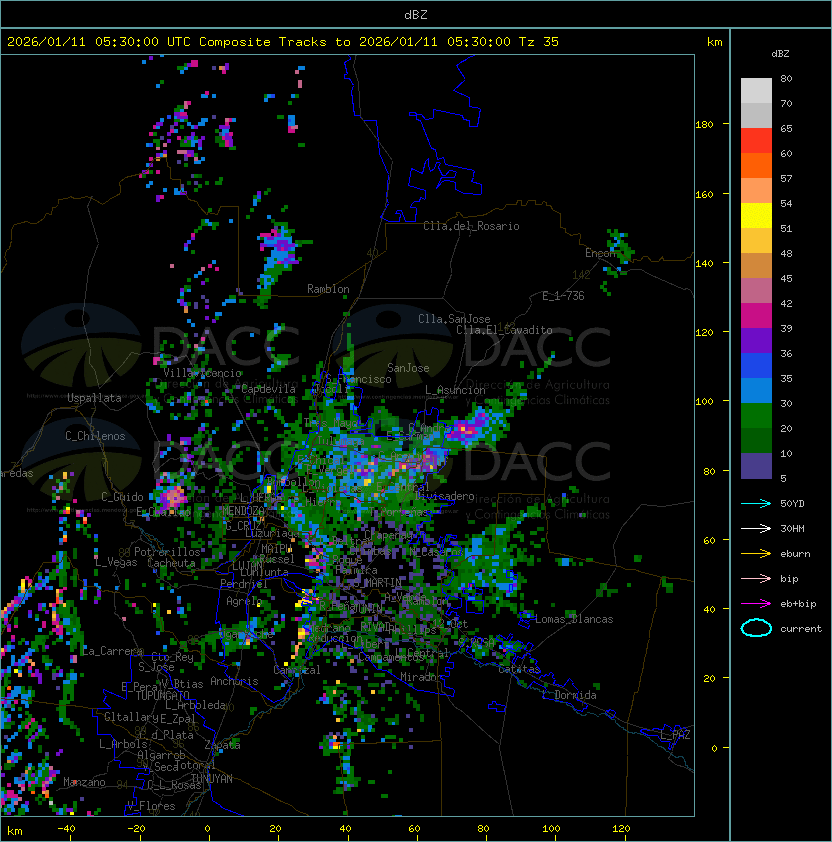Click the -40 km tick on horizontal axis
This screenshot has height=842, width=832.
pos(67,829)
